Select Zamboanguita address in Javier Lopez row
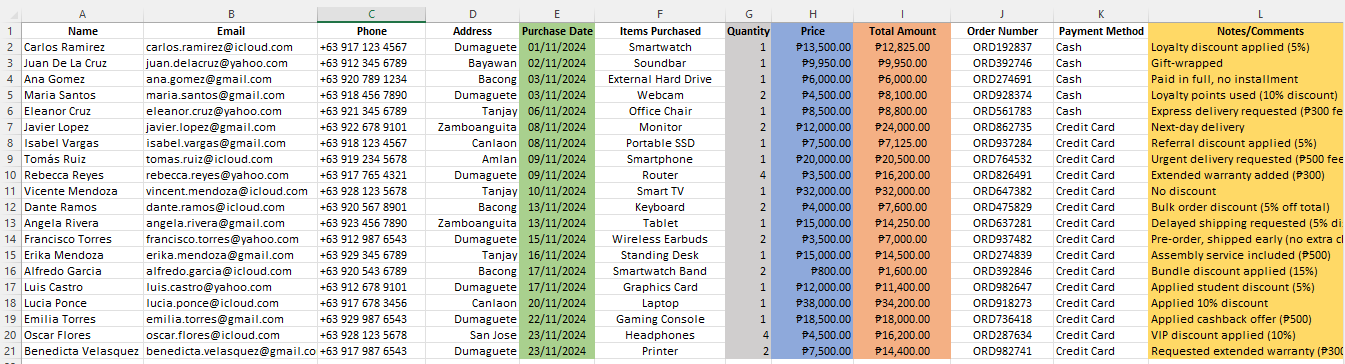 click(x=472, y=127)
